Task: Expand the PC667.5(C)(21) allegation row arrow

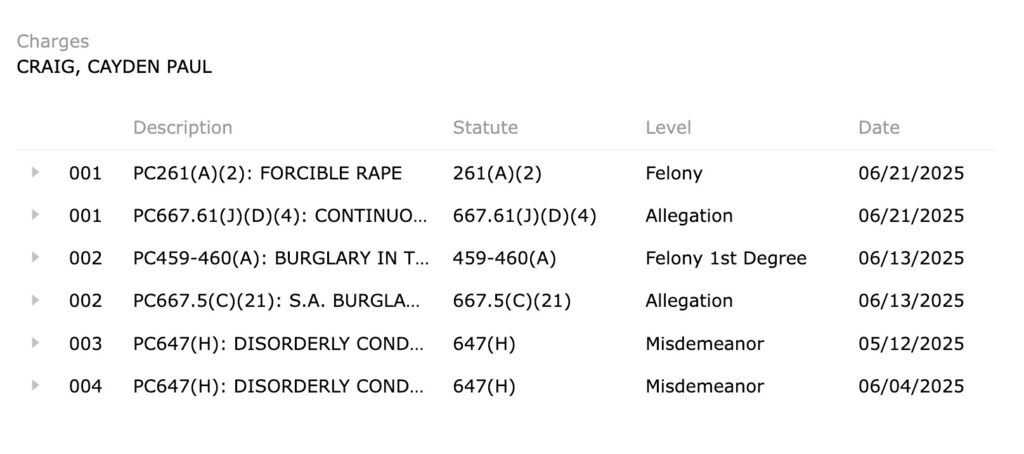Action: [36, 300]
